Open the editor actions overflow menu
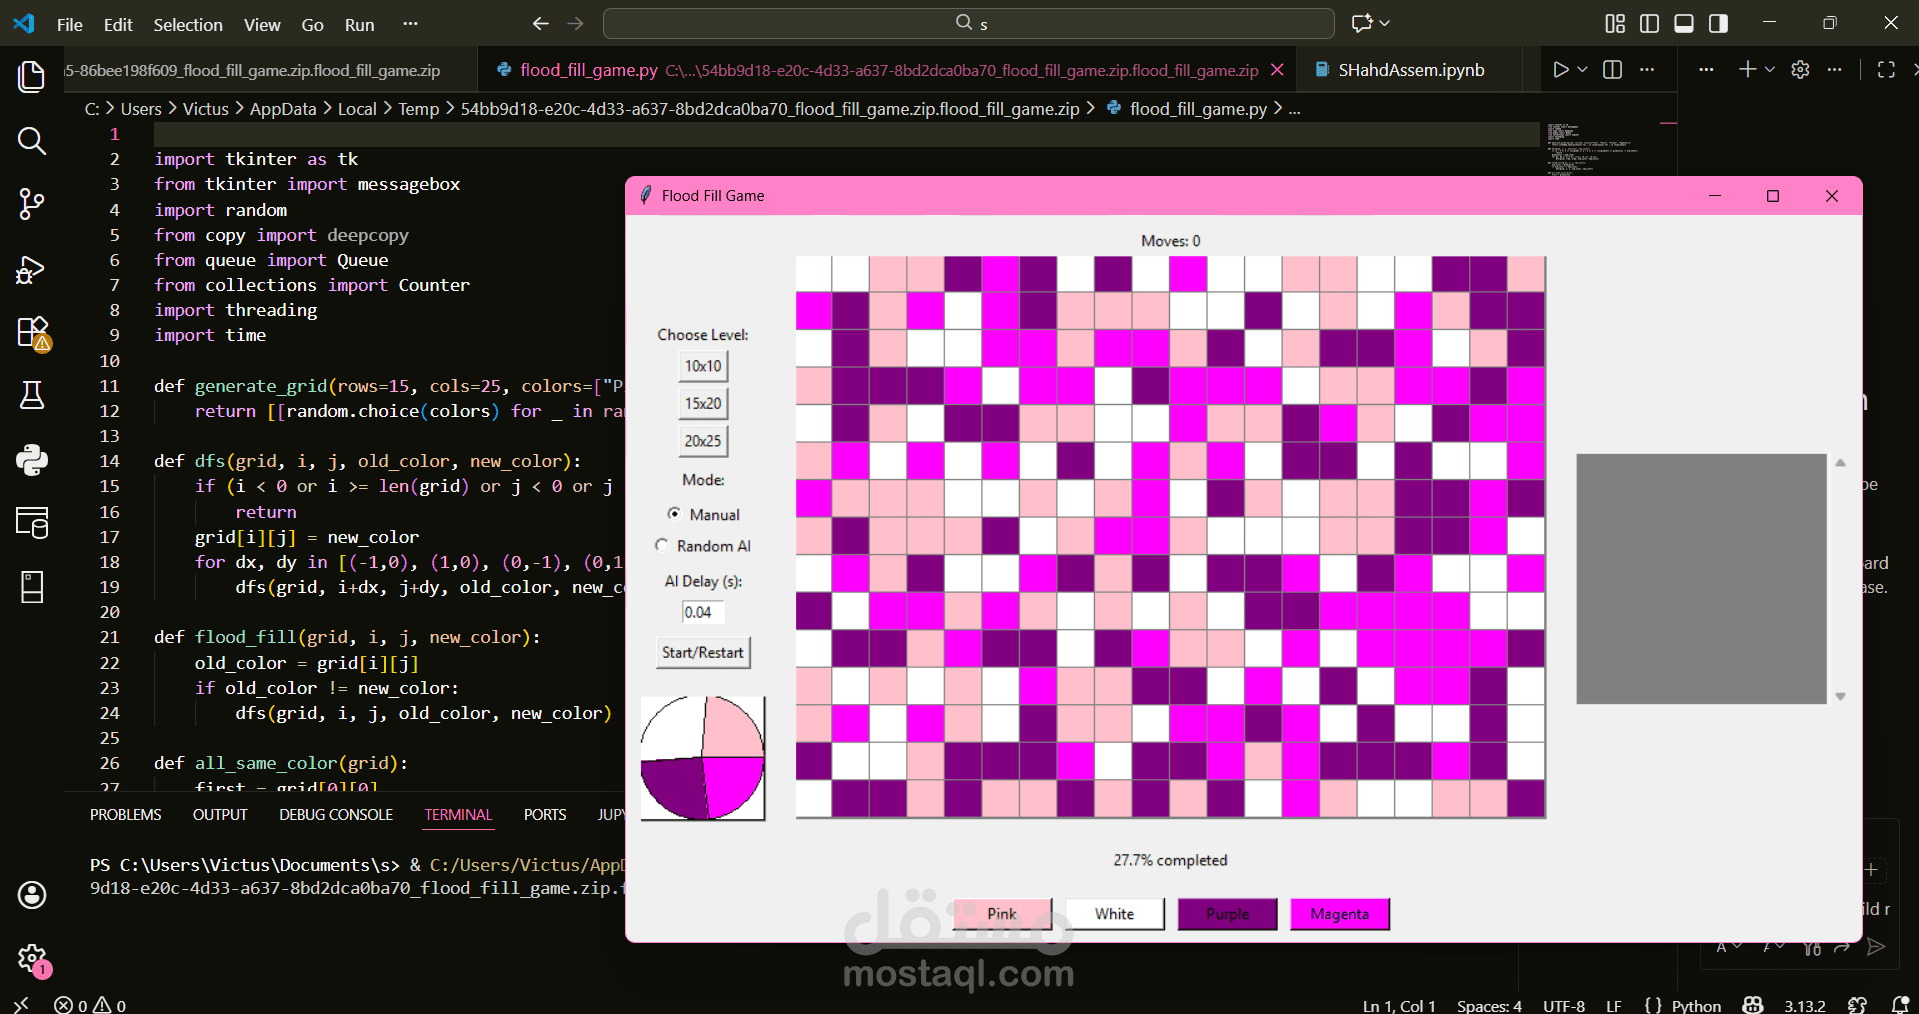This screenshot has width=1919, height=1014. [x=1648, y=69]
